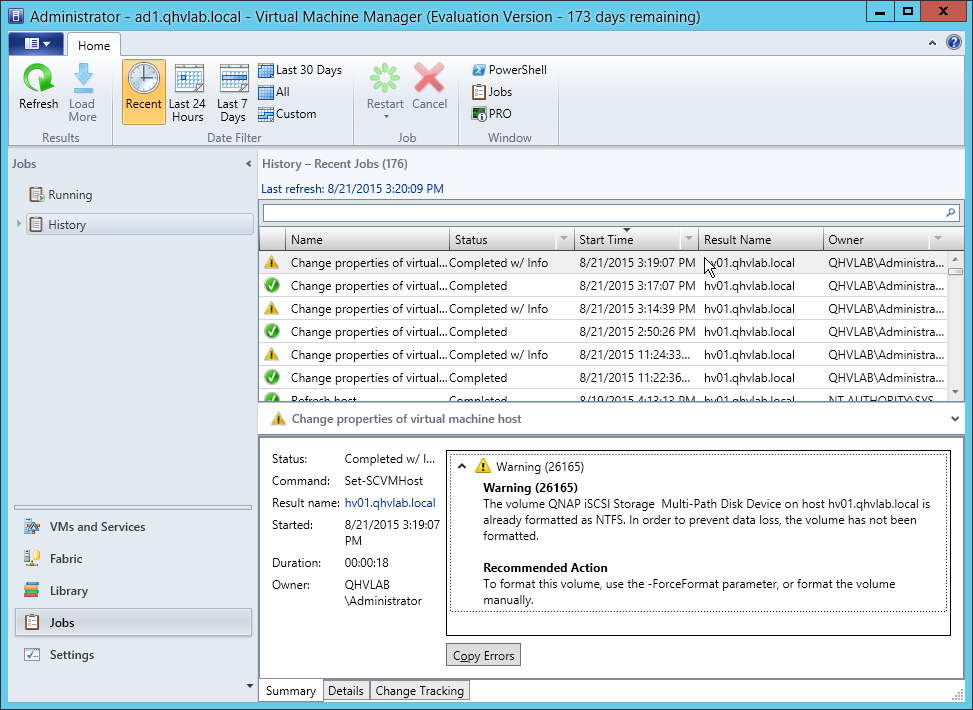This screenshot has height=710, width=973.
Task: Open the help question mark icon
Action: pyautogui.click(x=957, y=43)
